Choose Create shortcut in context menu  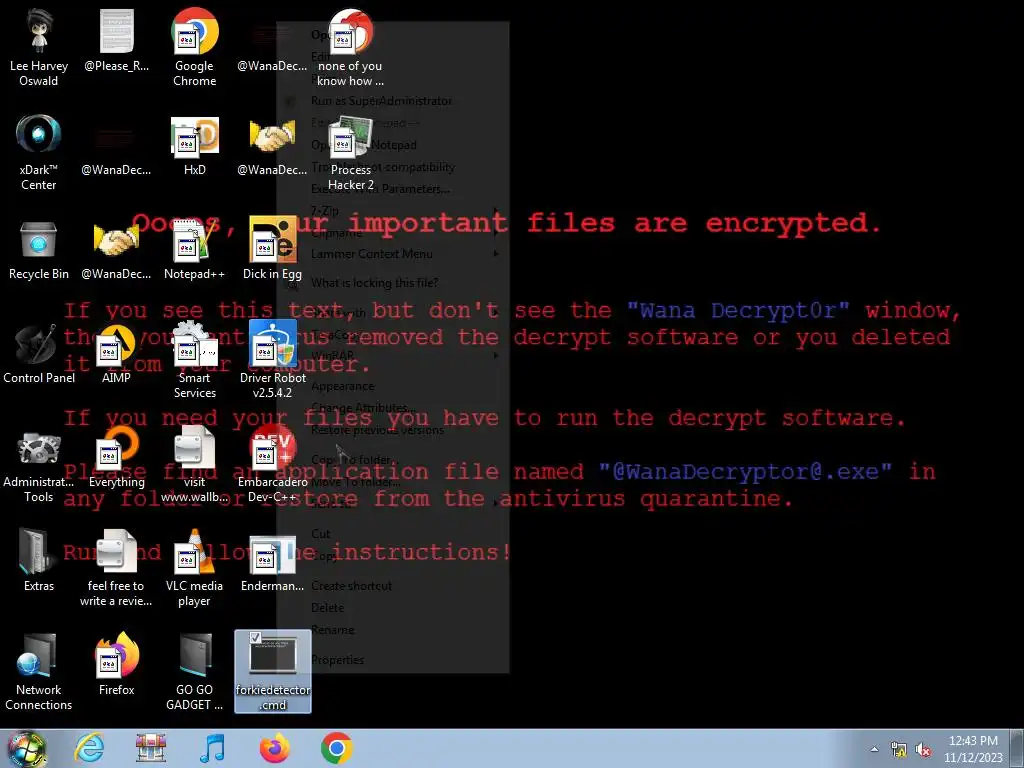click(x=392, y=586)
